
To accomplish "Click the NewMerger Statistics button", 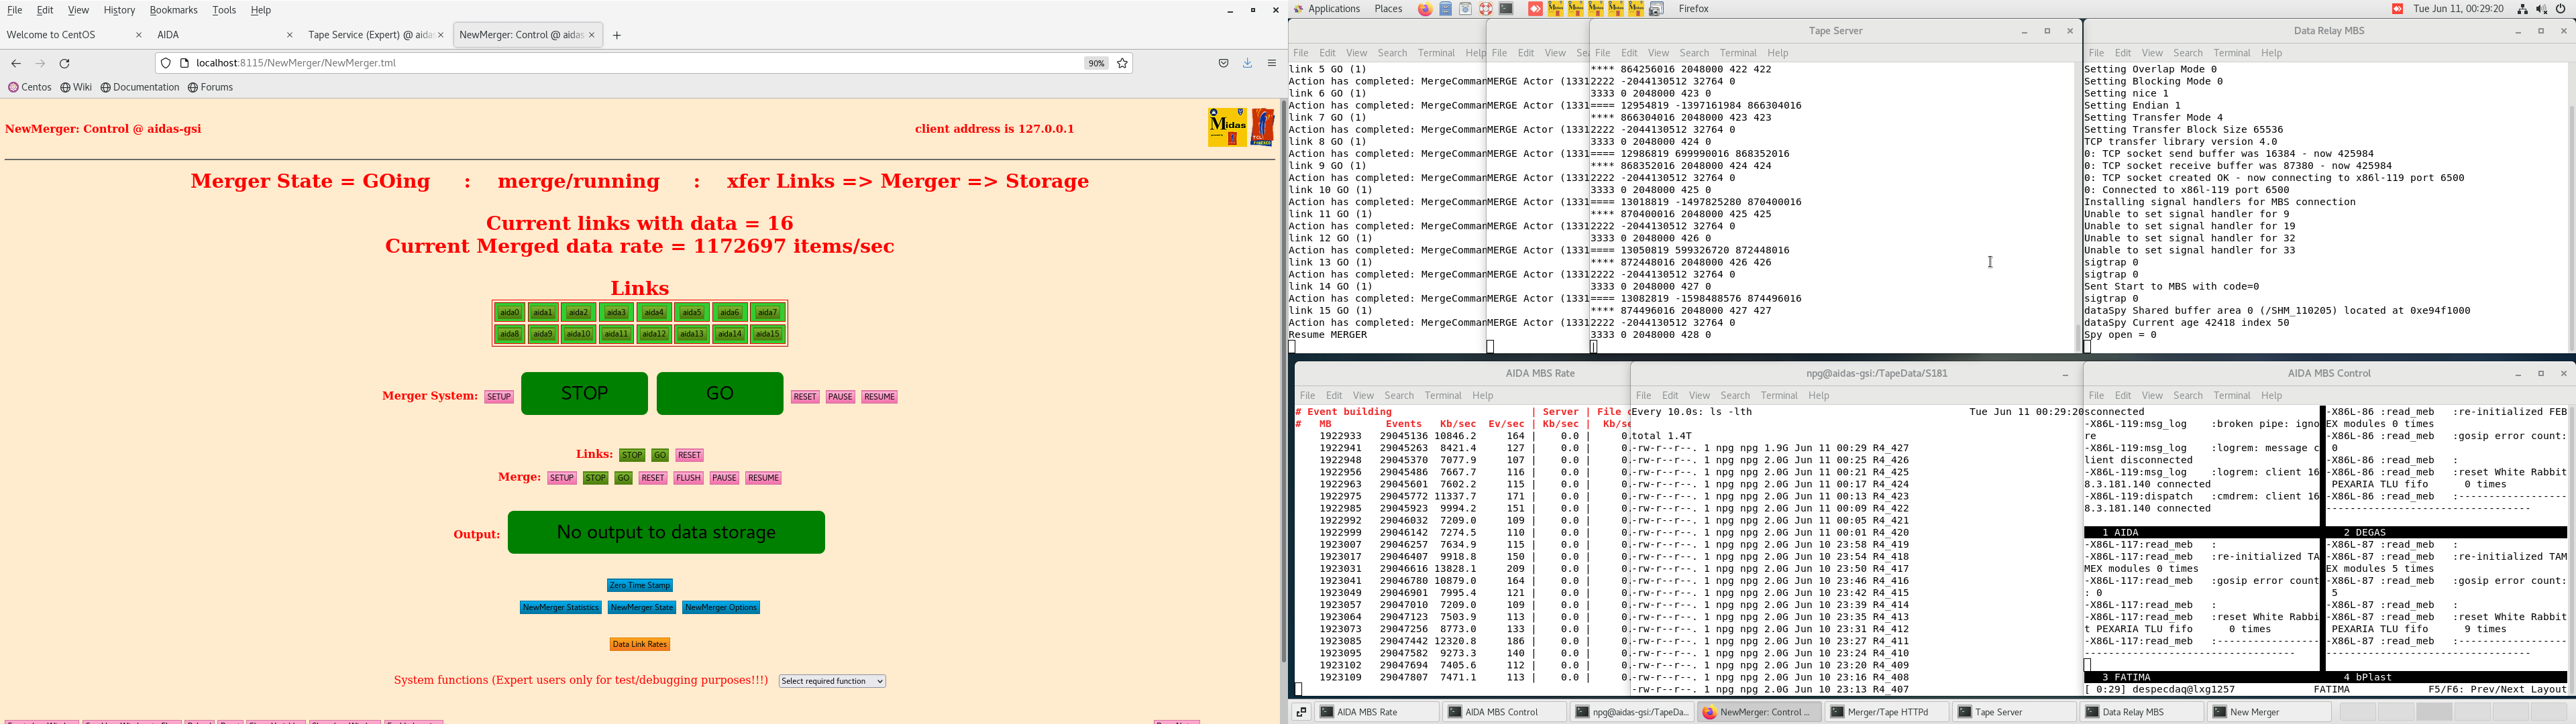I will click(x=560, y=607).
